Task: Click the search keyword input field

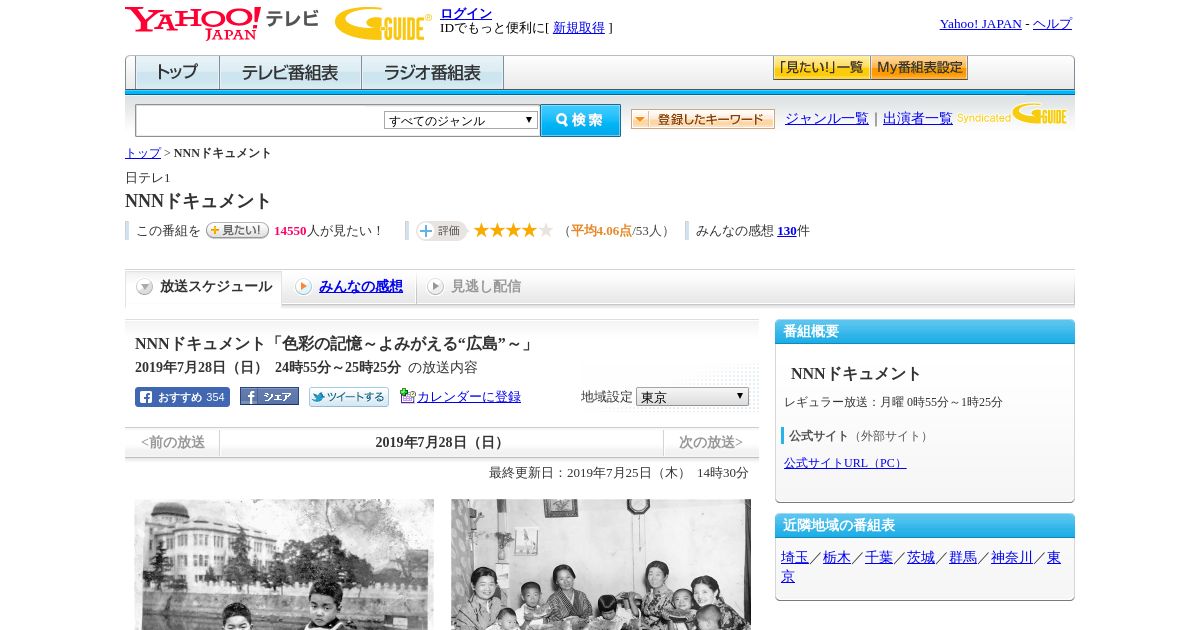Action: click(260, 120)
